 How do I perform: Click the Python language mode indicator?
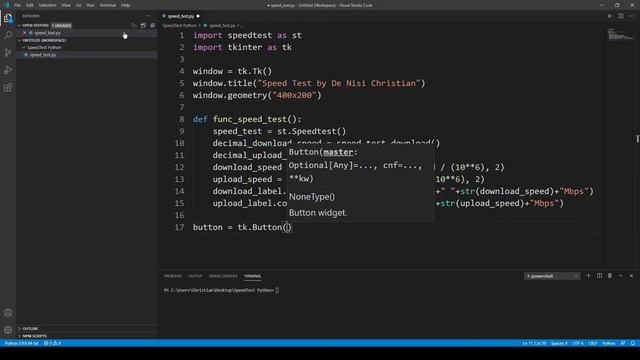pyautogui.click(x=609, y=343)
